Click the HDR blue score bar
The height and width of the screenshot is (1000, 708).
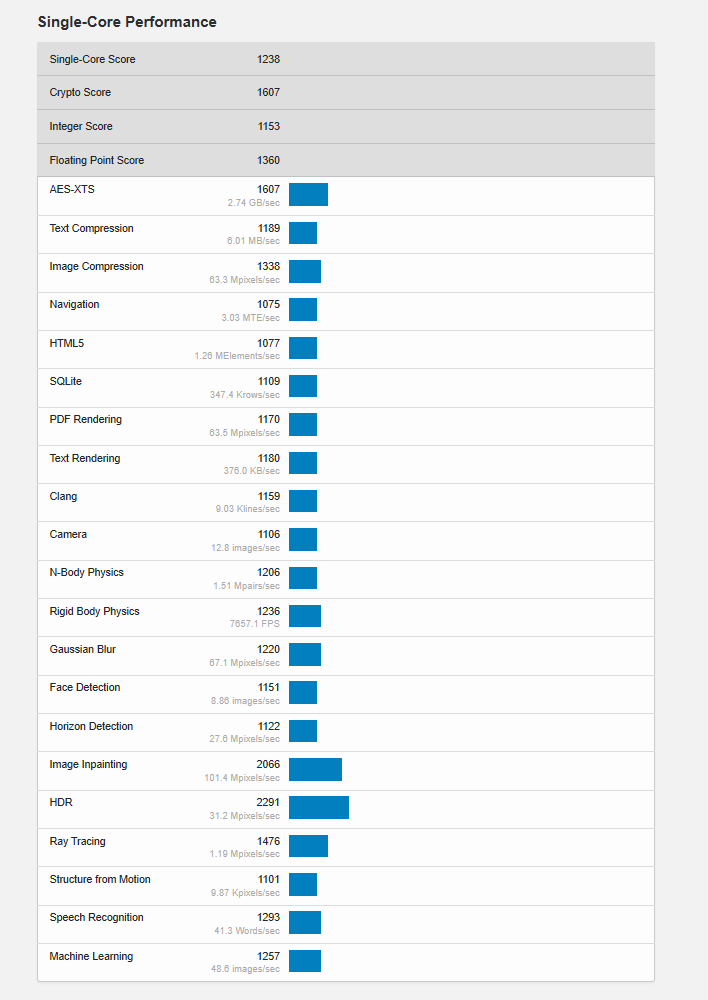point(319,807)
